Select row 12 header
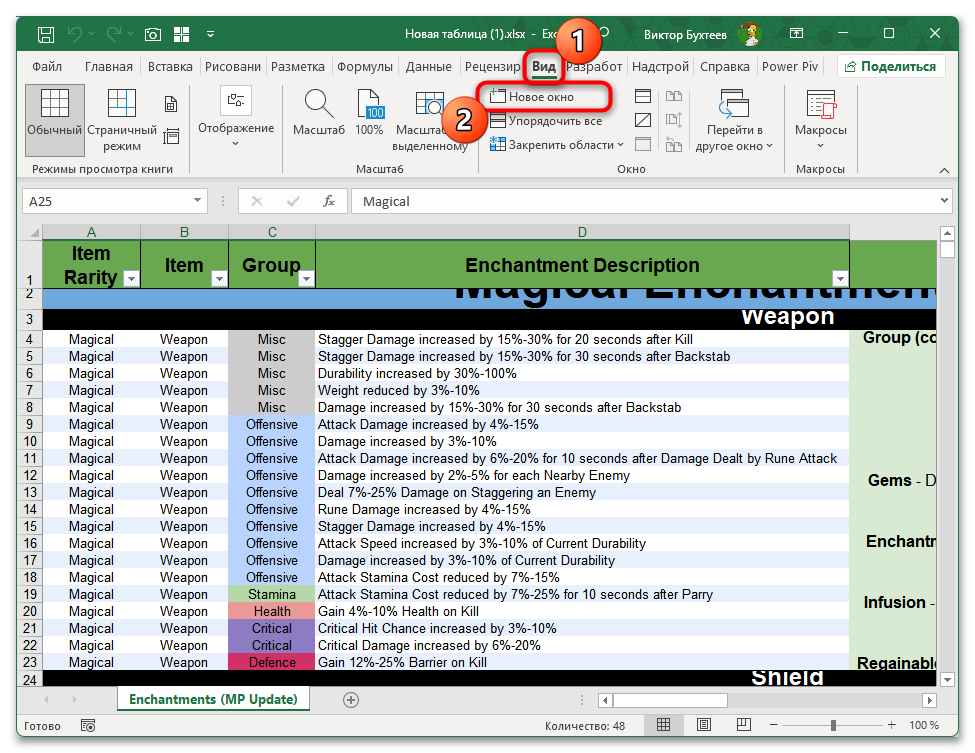The width and height of the screenshot is (975, 753). coord(30,475)
